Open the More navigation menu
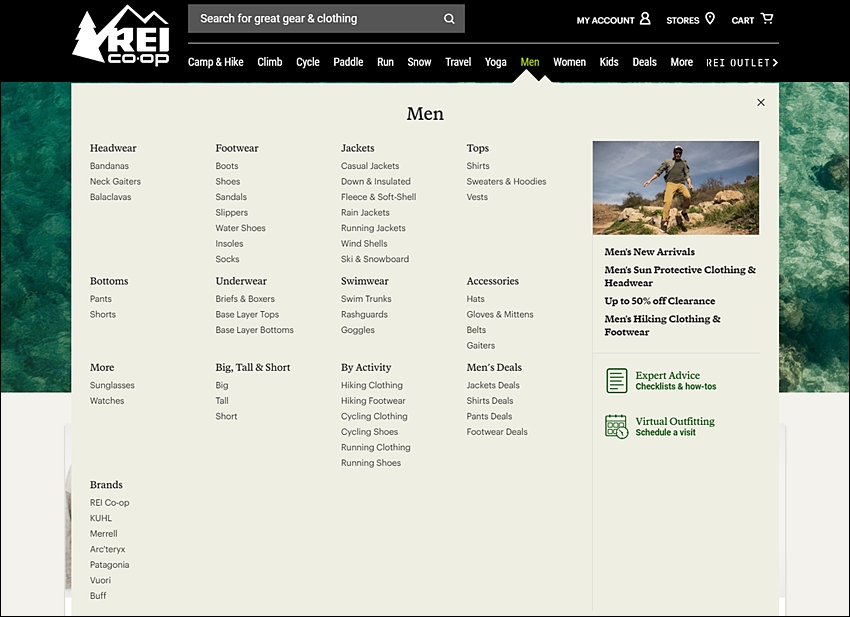The image size is (850, 617). pos(681,62)
